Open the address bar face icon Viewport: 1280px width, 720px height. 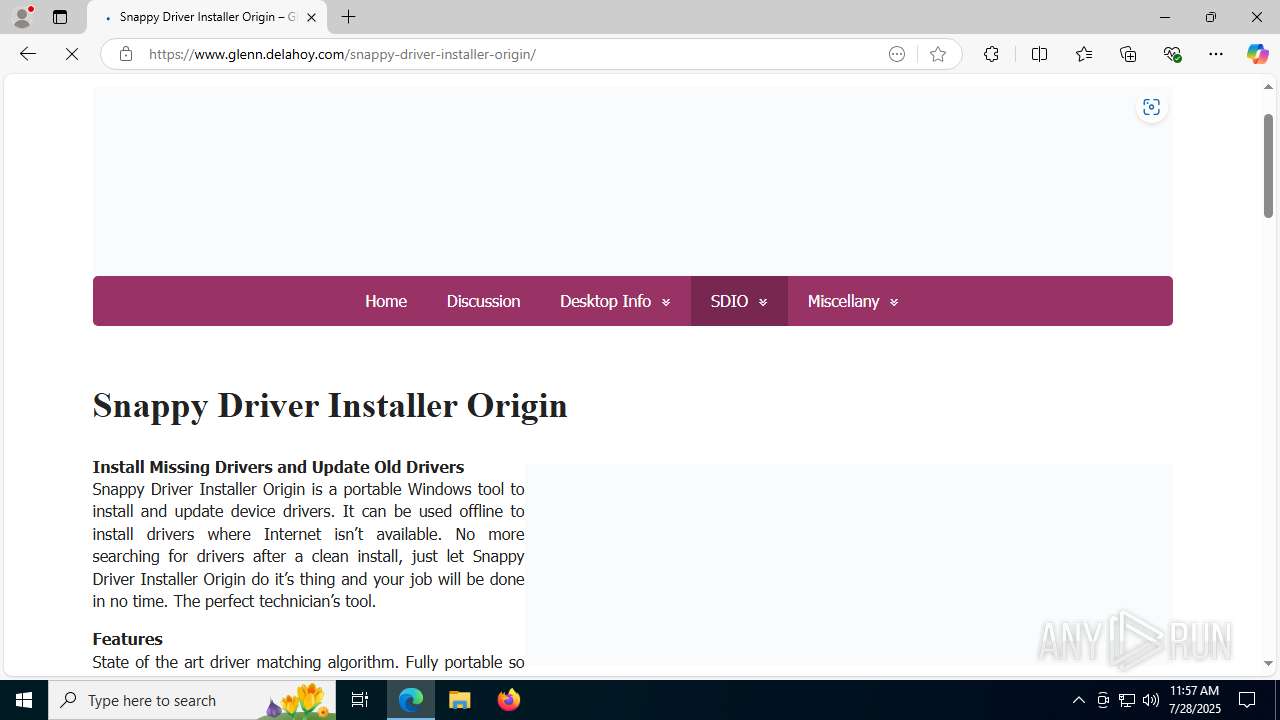pyautogui.click(x=897, y=54)
